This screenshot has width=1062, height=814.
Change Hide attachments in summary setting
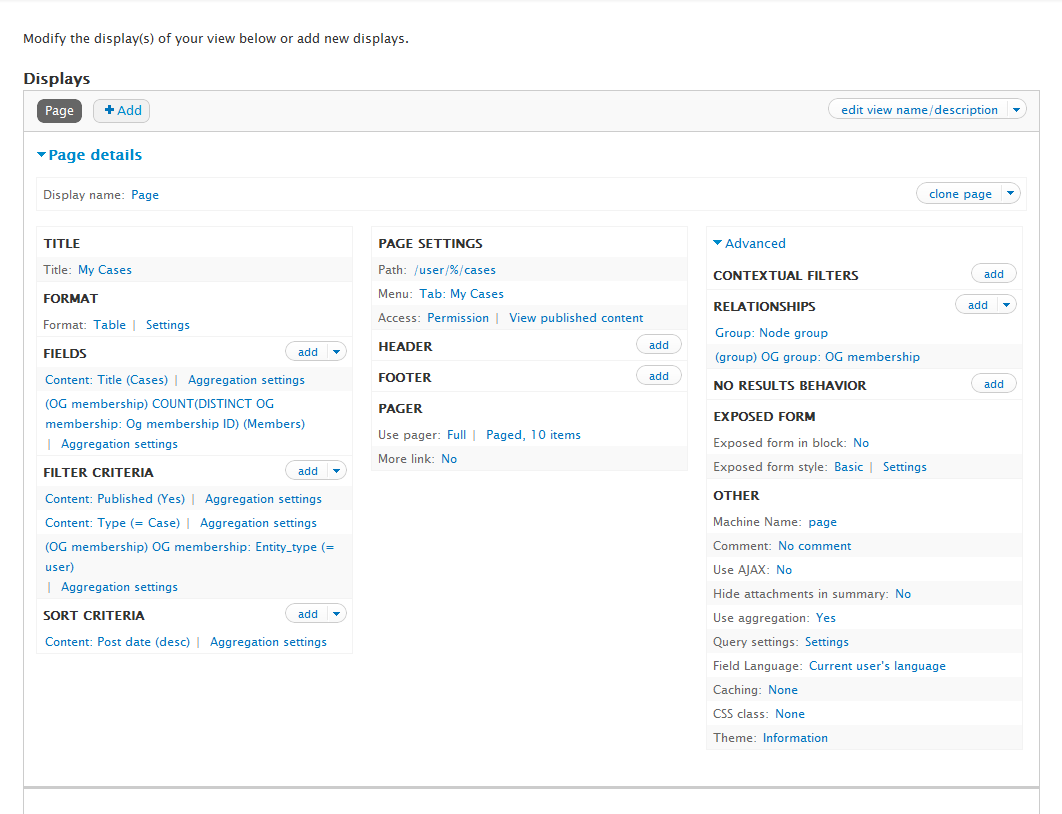[903, 594]
